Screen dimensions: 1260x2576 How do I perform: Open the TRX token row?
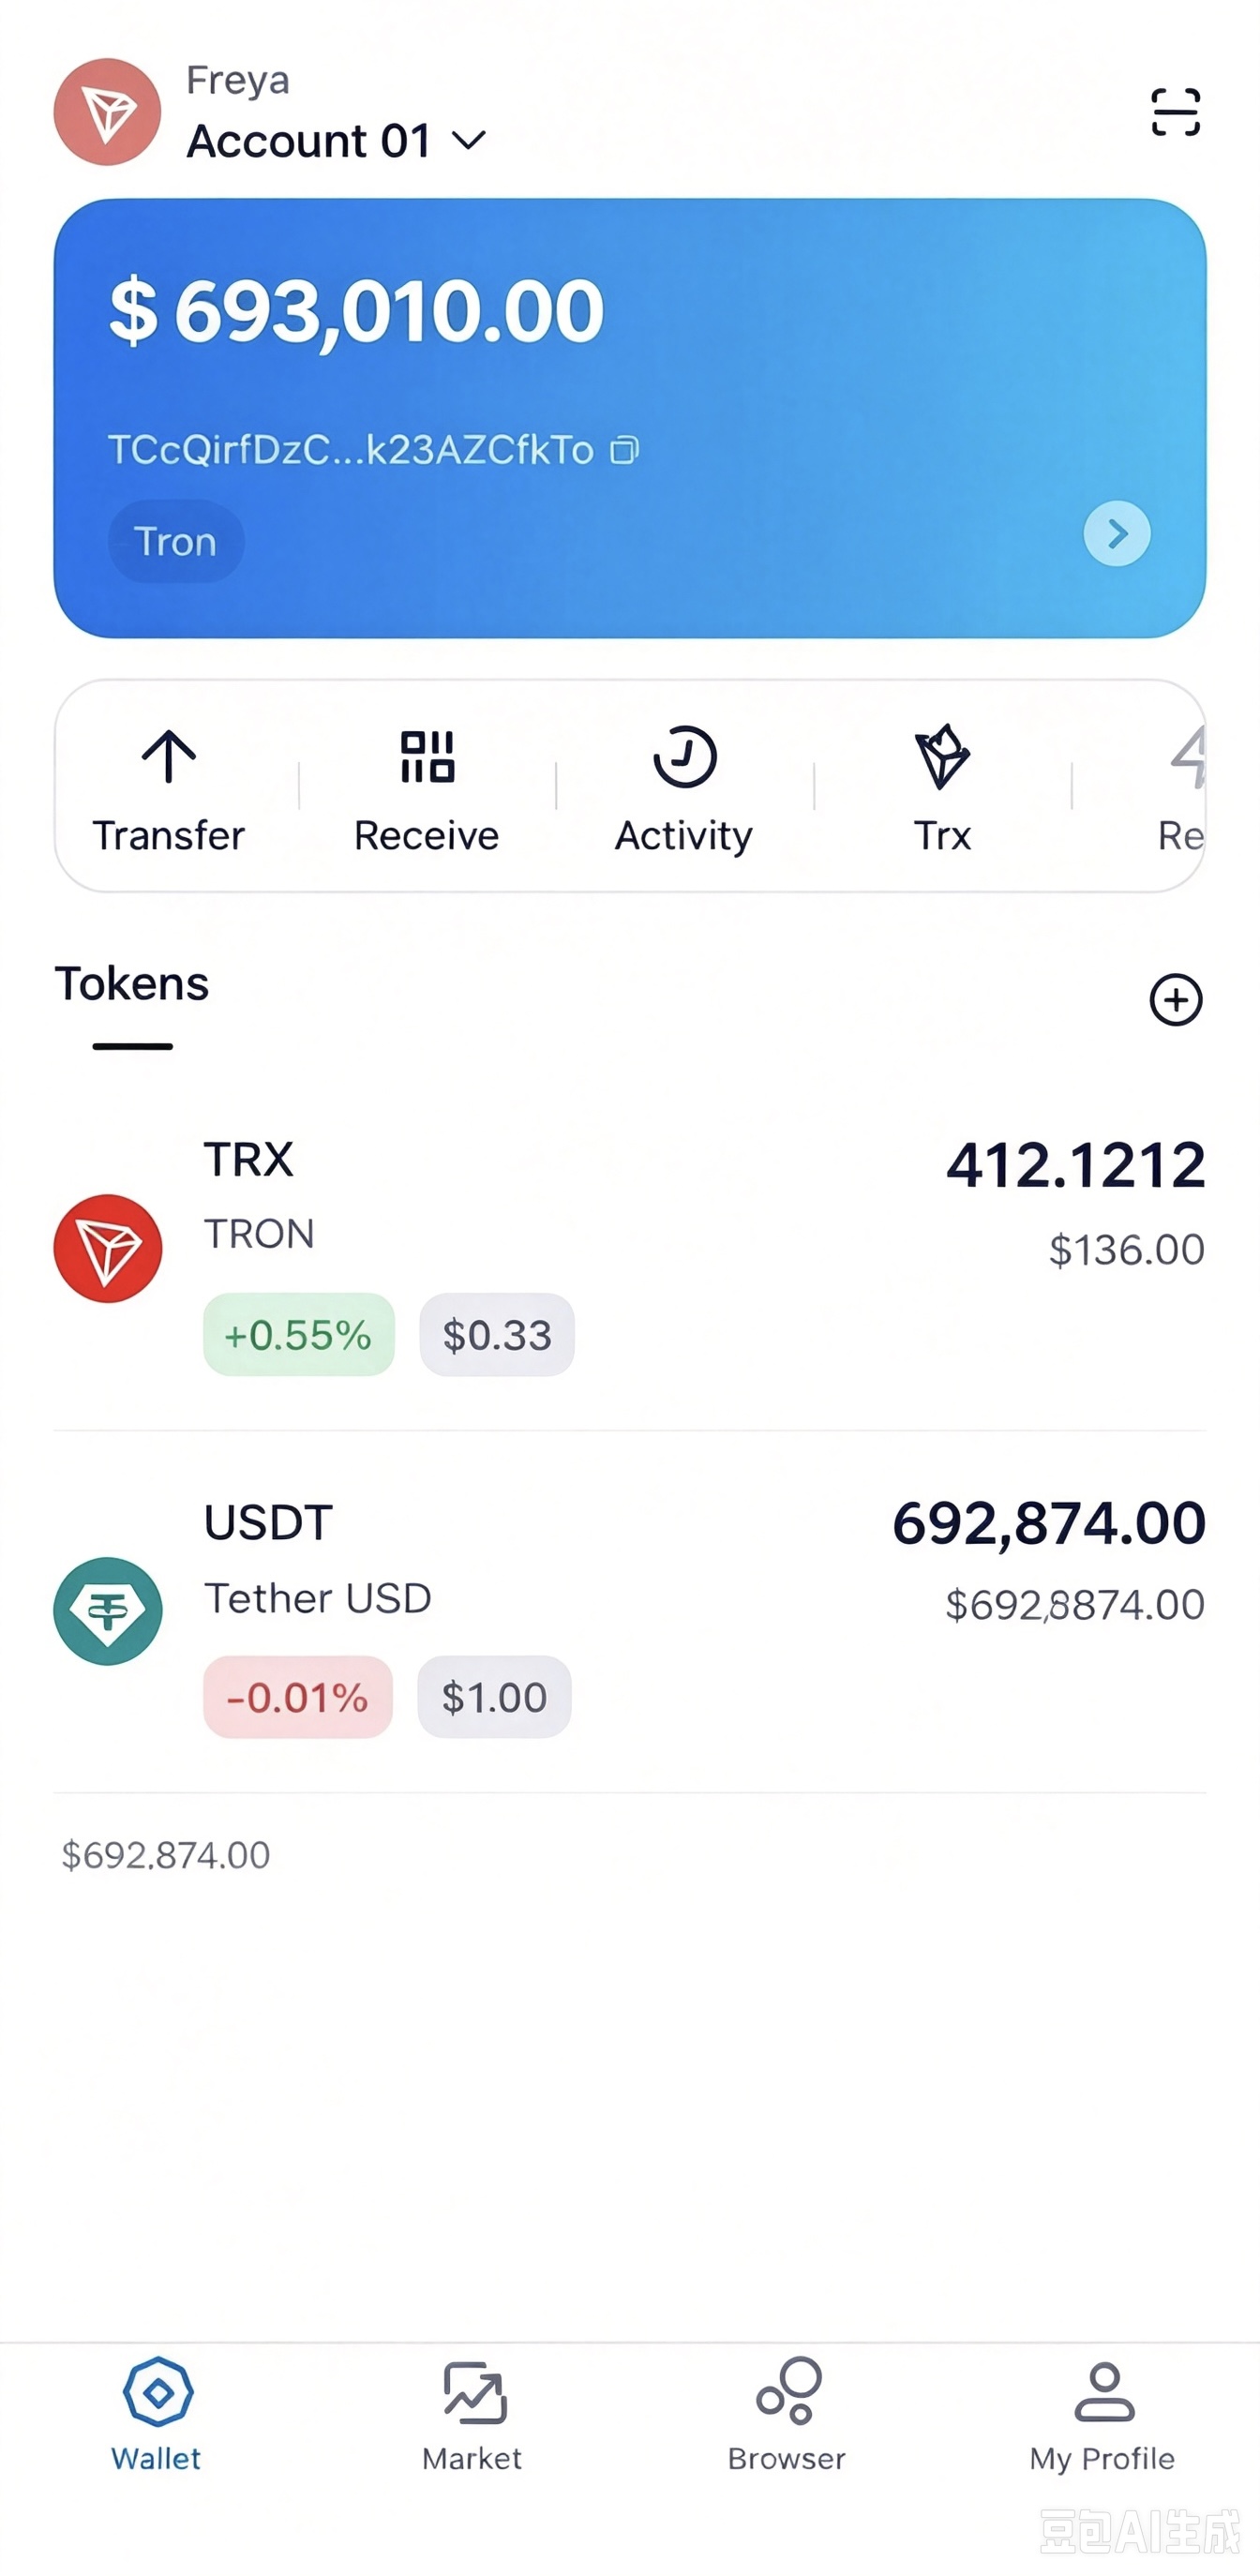click(630, 1255)
